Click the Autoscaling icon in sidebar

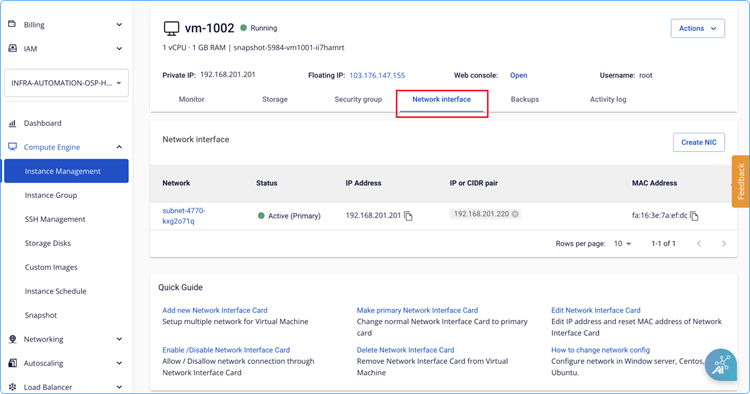pyautogui.click(x=12, y=363)
